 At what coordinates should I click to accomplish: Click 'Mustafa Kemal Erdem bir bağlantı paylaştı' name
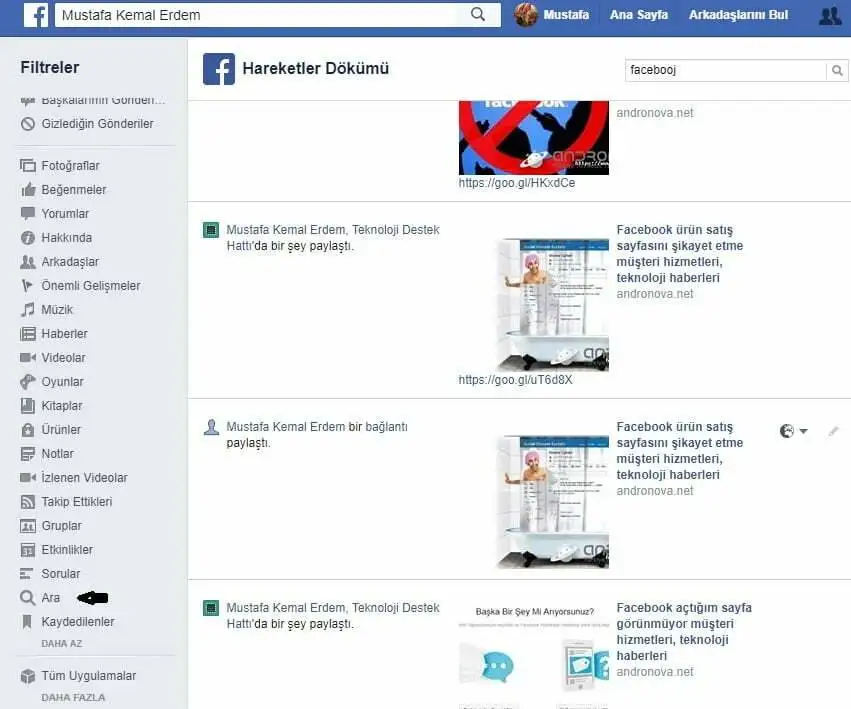click(x=286, y=427)
